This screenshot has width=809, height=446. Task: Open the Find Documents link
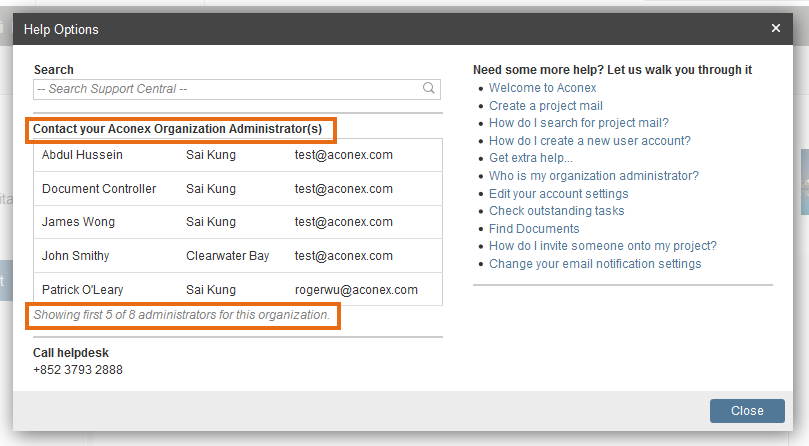[x=534, y=229]
